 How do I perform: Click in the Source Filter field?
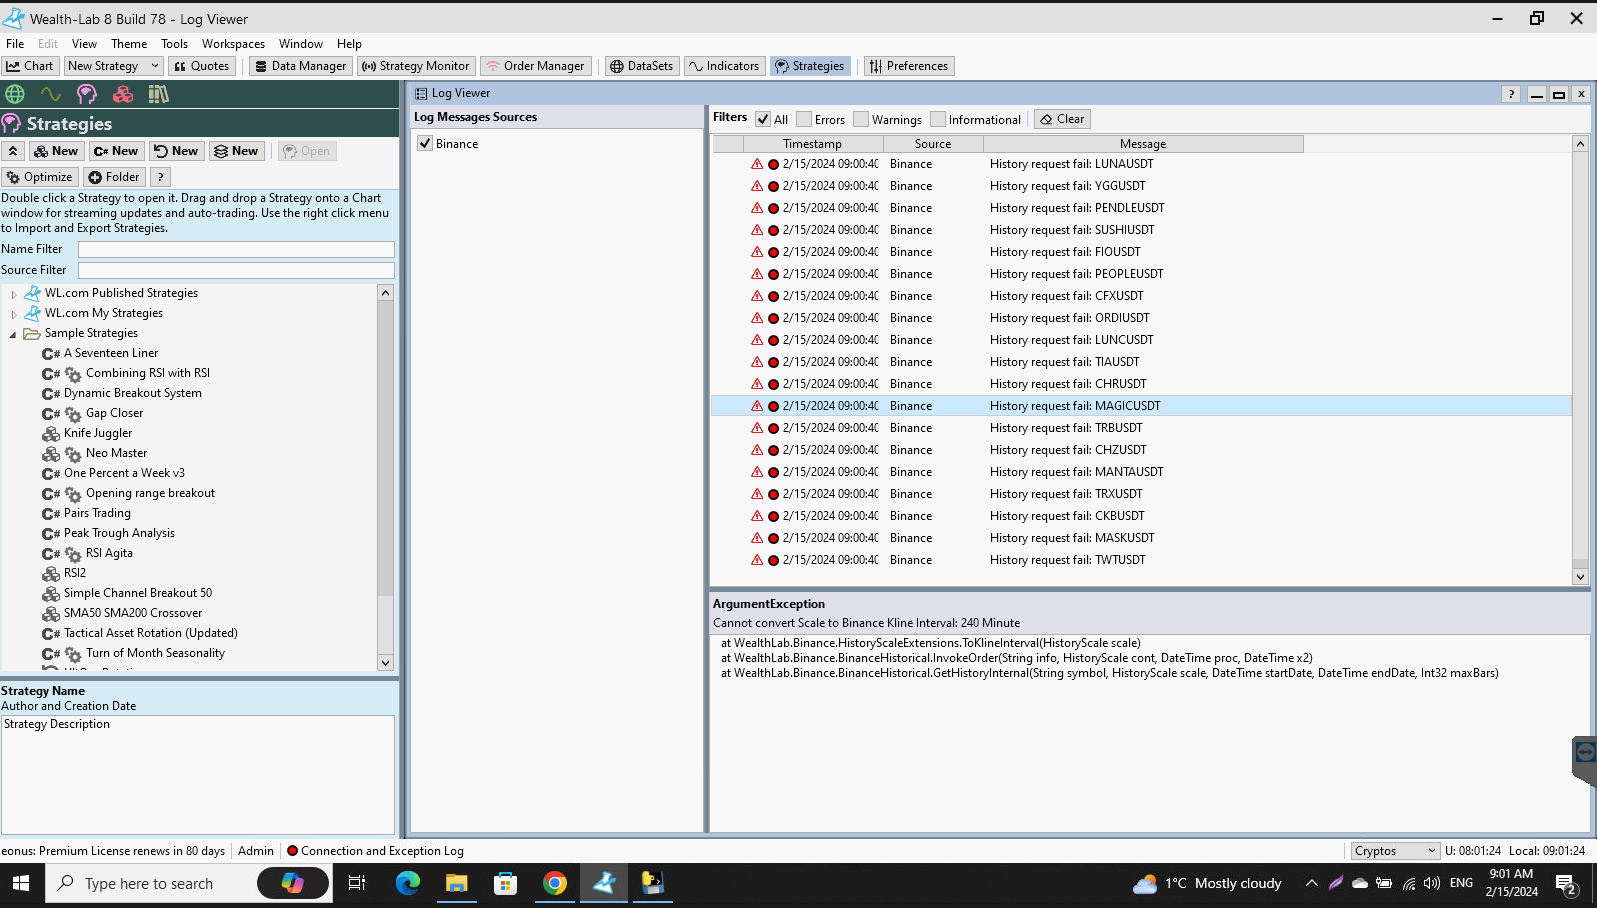(x=236, y=270)
